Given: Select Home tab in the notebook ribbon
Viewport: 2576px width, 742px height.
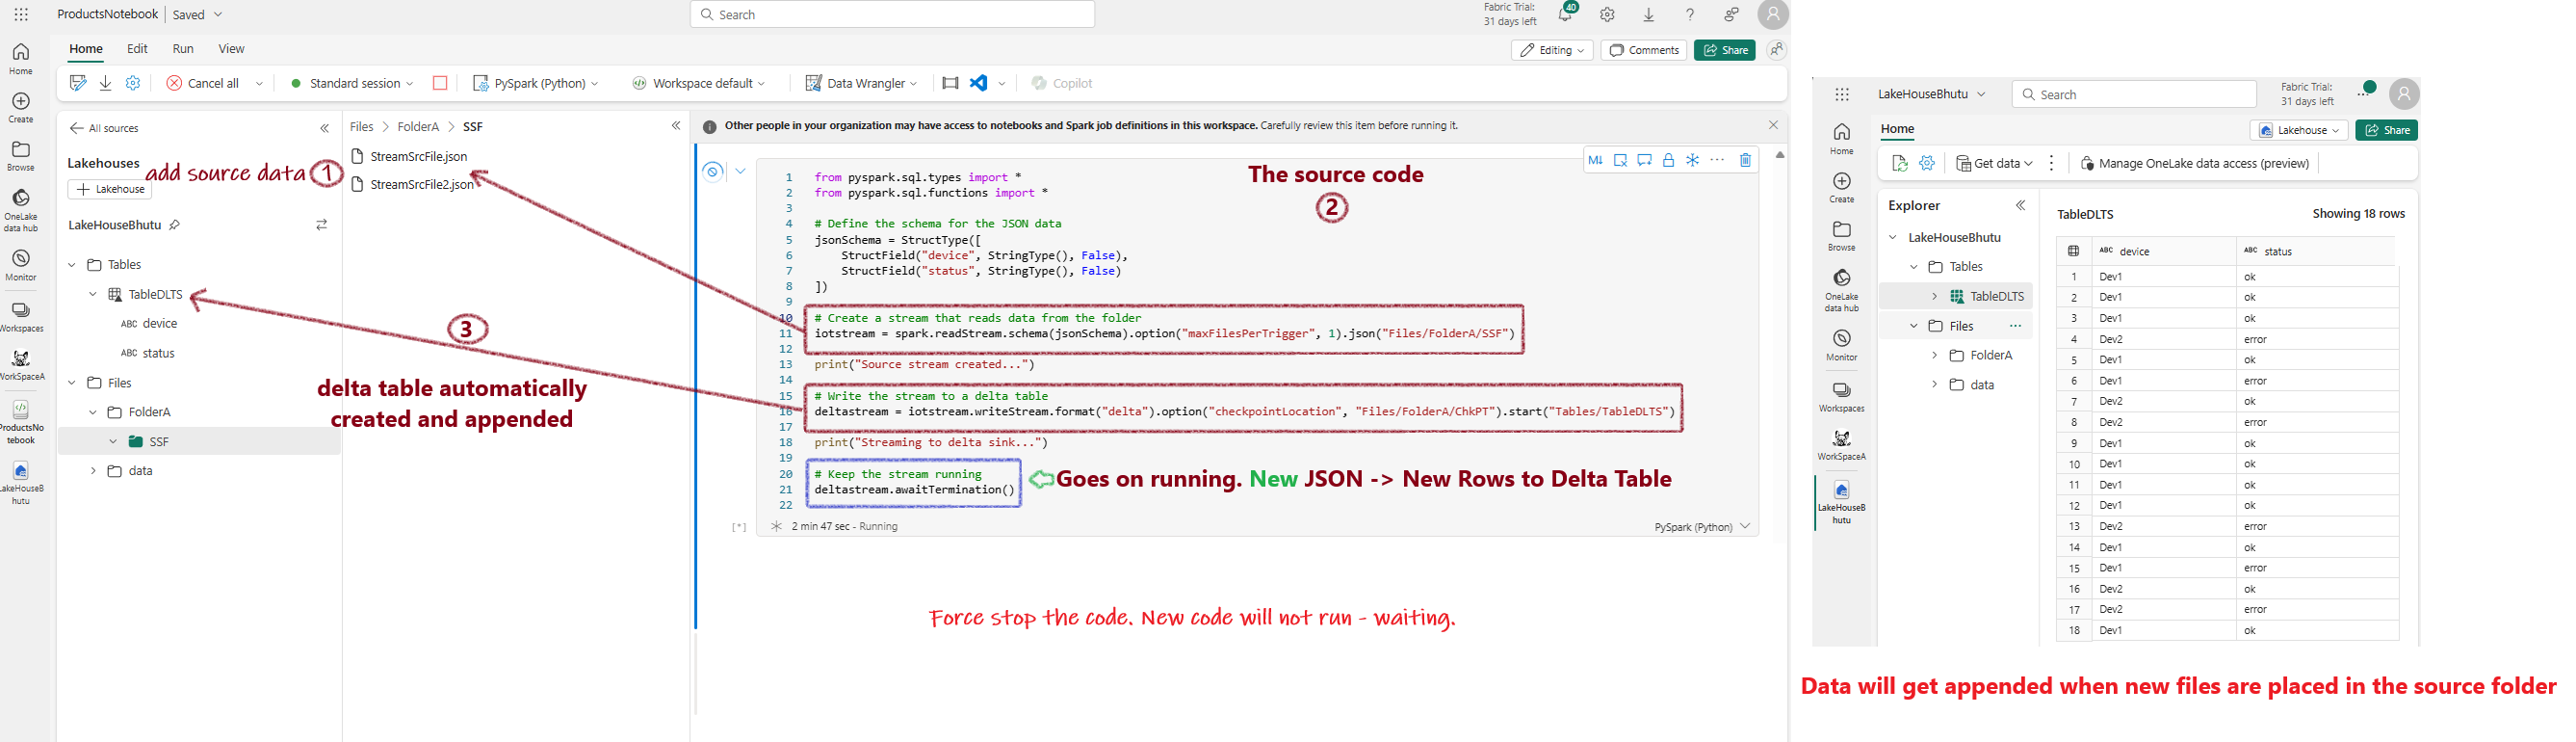Looking at the screenshot, I should (85, 49).
